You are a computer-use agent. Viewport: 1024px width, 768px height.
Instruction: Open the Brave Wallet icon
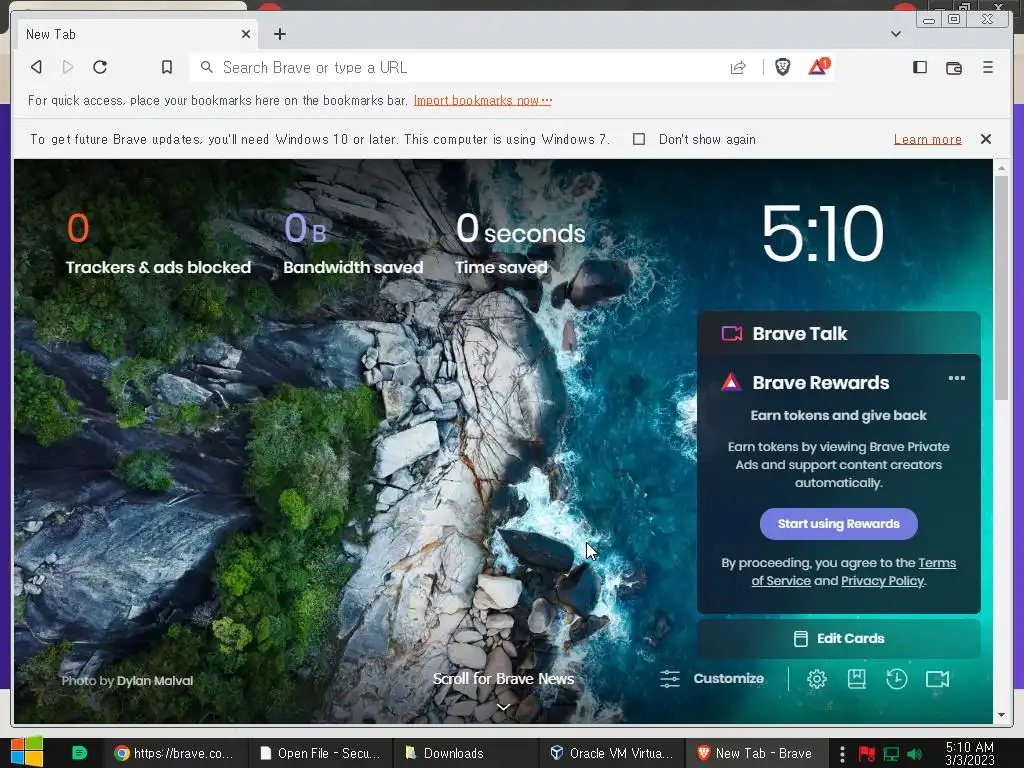[x=953, y=67]
